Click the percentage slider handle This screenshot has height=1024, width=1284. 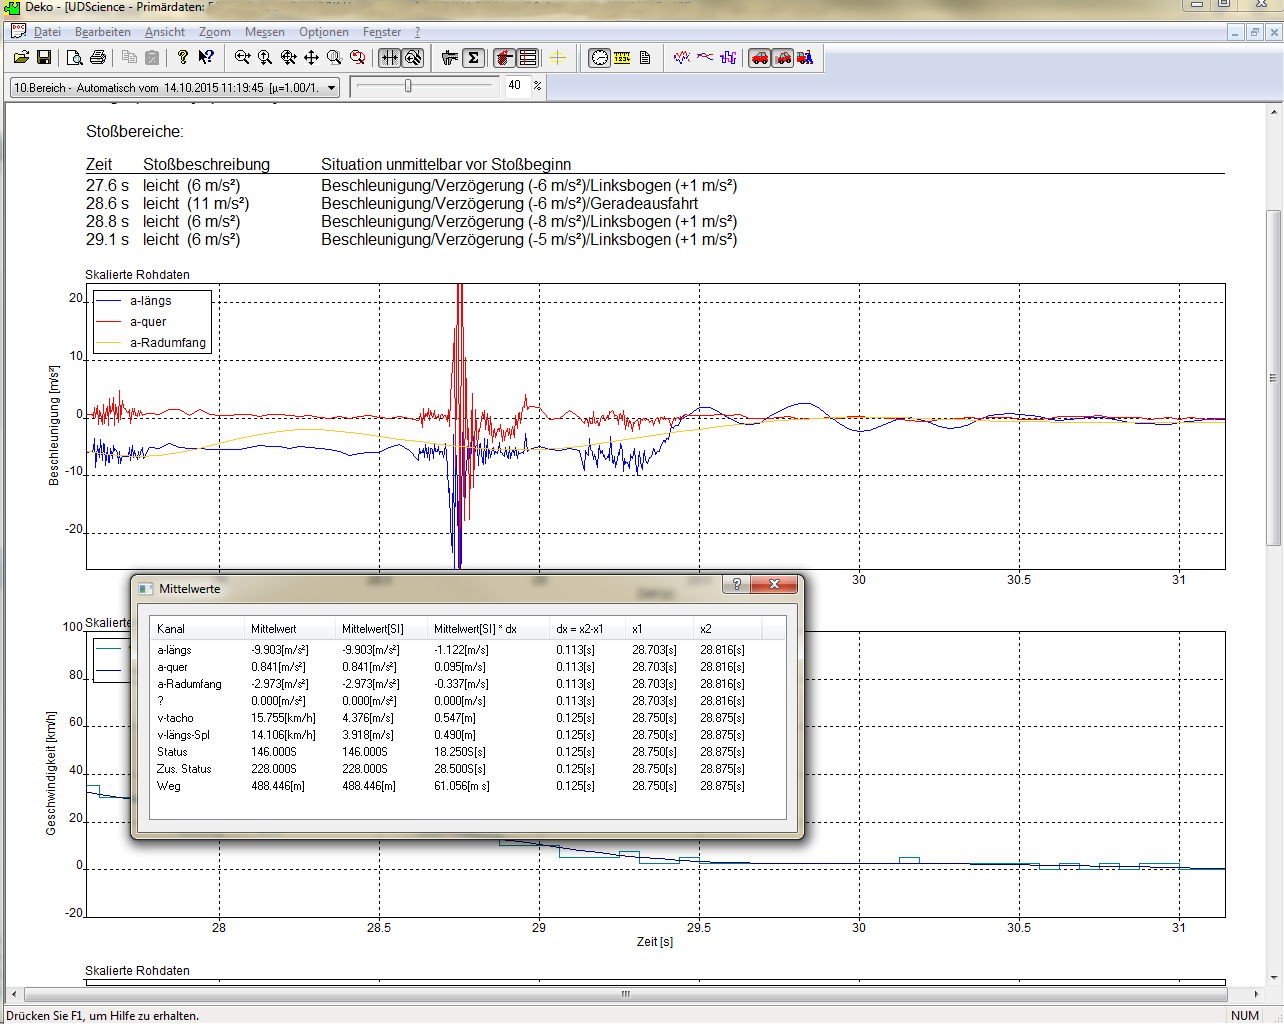408,86
